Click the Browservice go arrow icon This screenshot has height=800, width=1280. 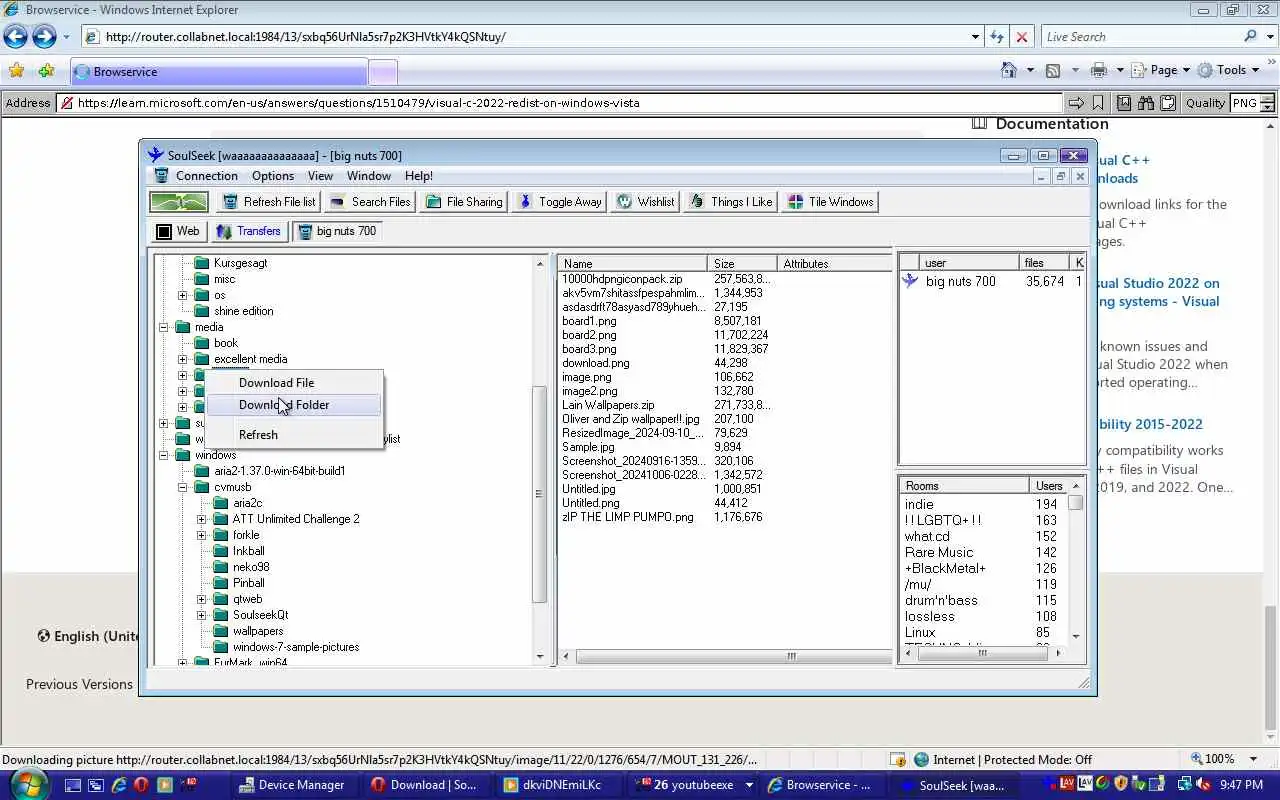(x=1076, y=103)
